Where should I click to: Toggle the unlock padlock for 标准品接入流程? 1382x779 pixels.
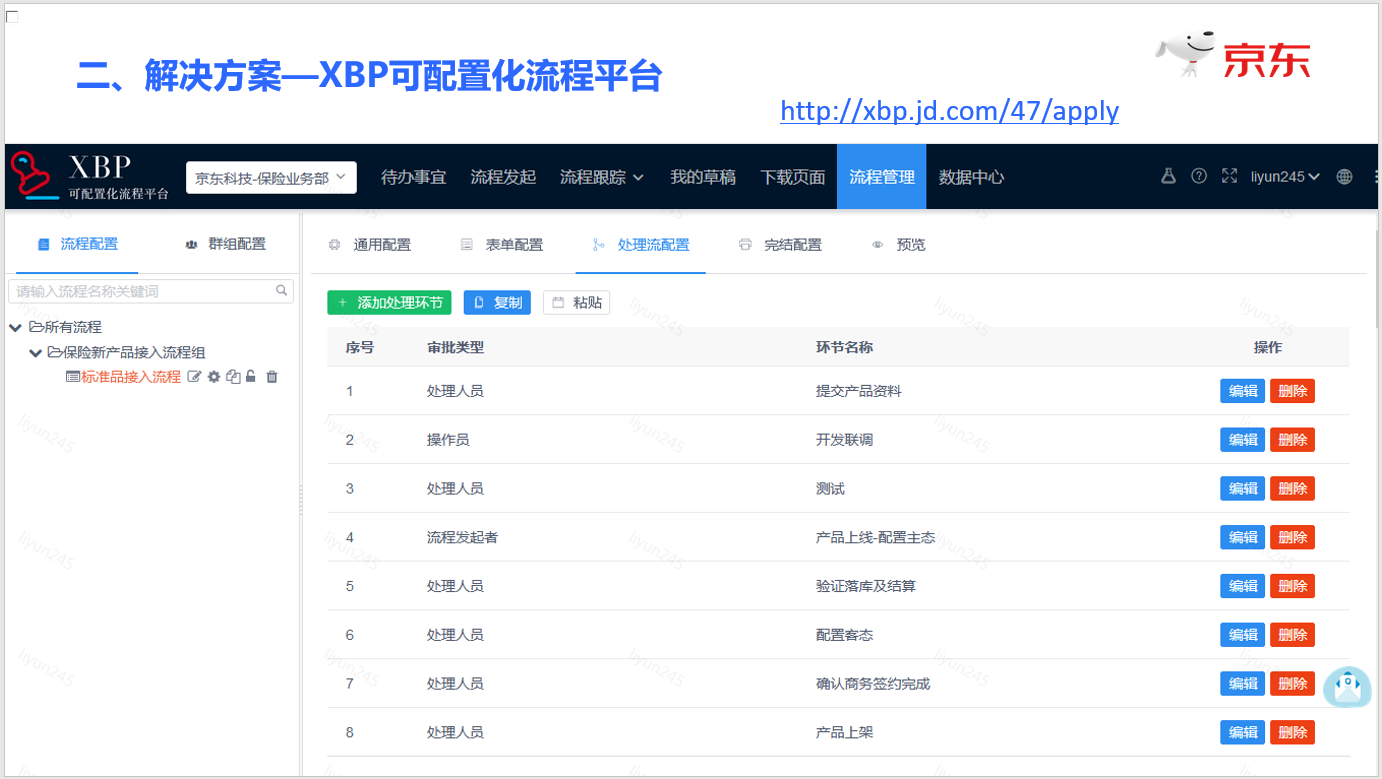click(251, 377)
